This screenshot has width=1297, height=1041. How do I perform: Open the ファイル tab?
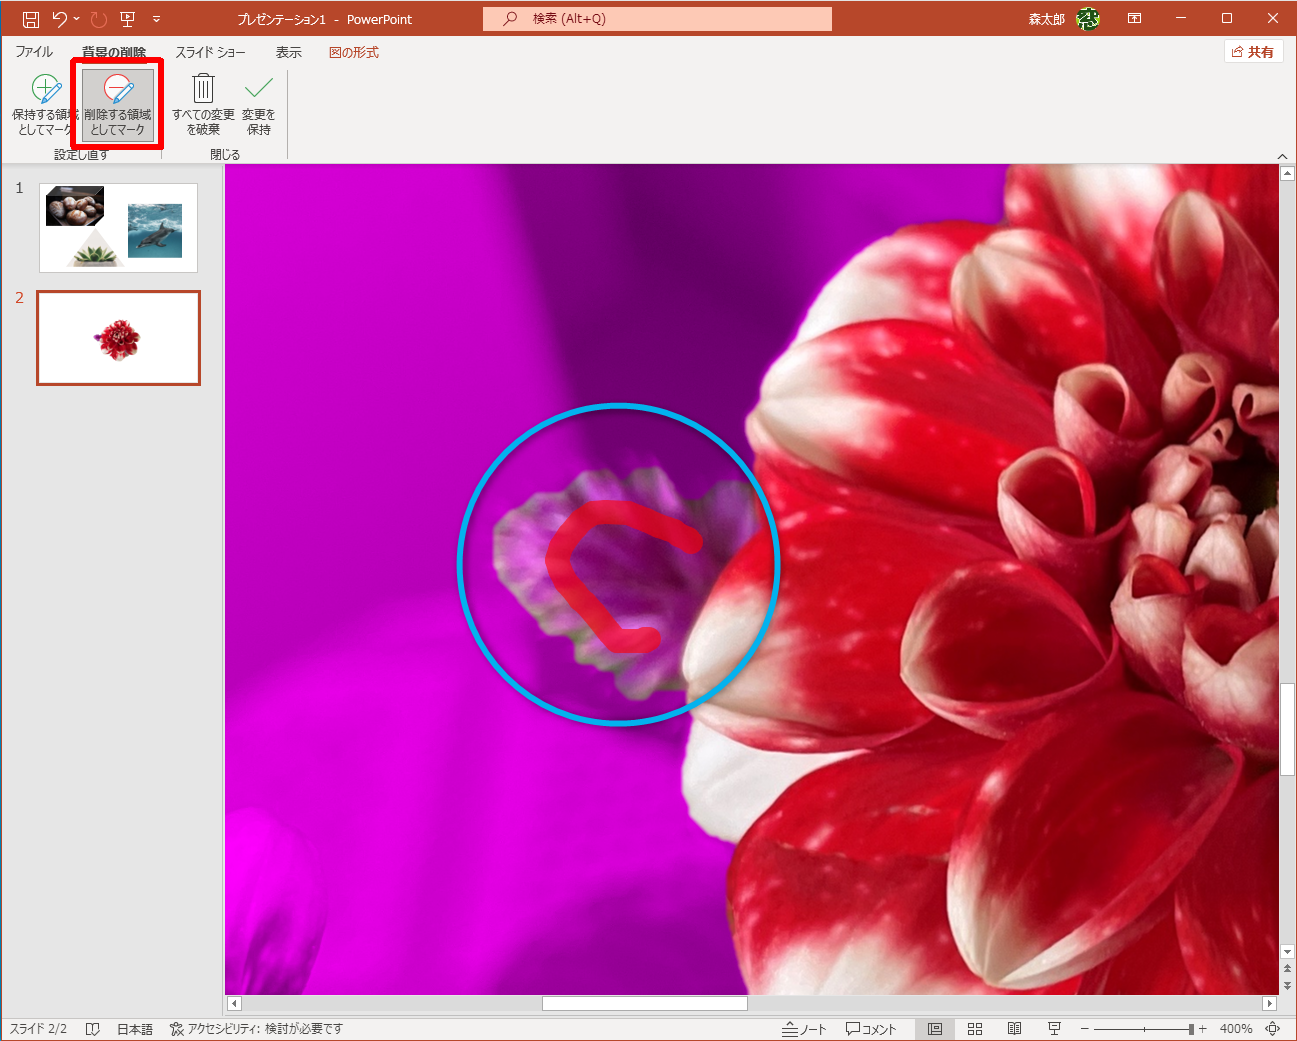(x=34, y=52)
